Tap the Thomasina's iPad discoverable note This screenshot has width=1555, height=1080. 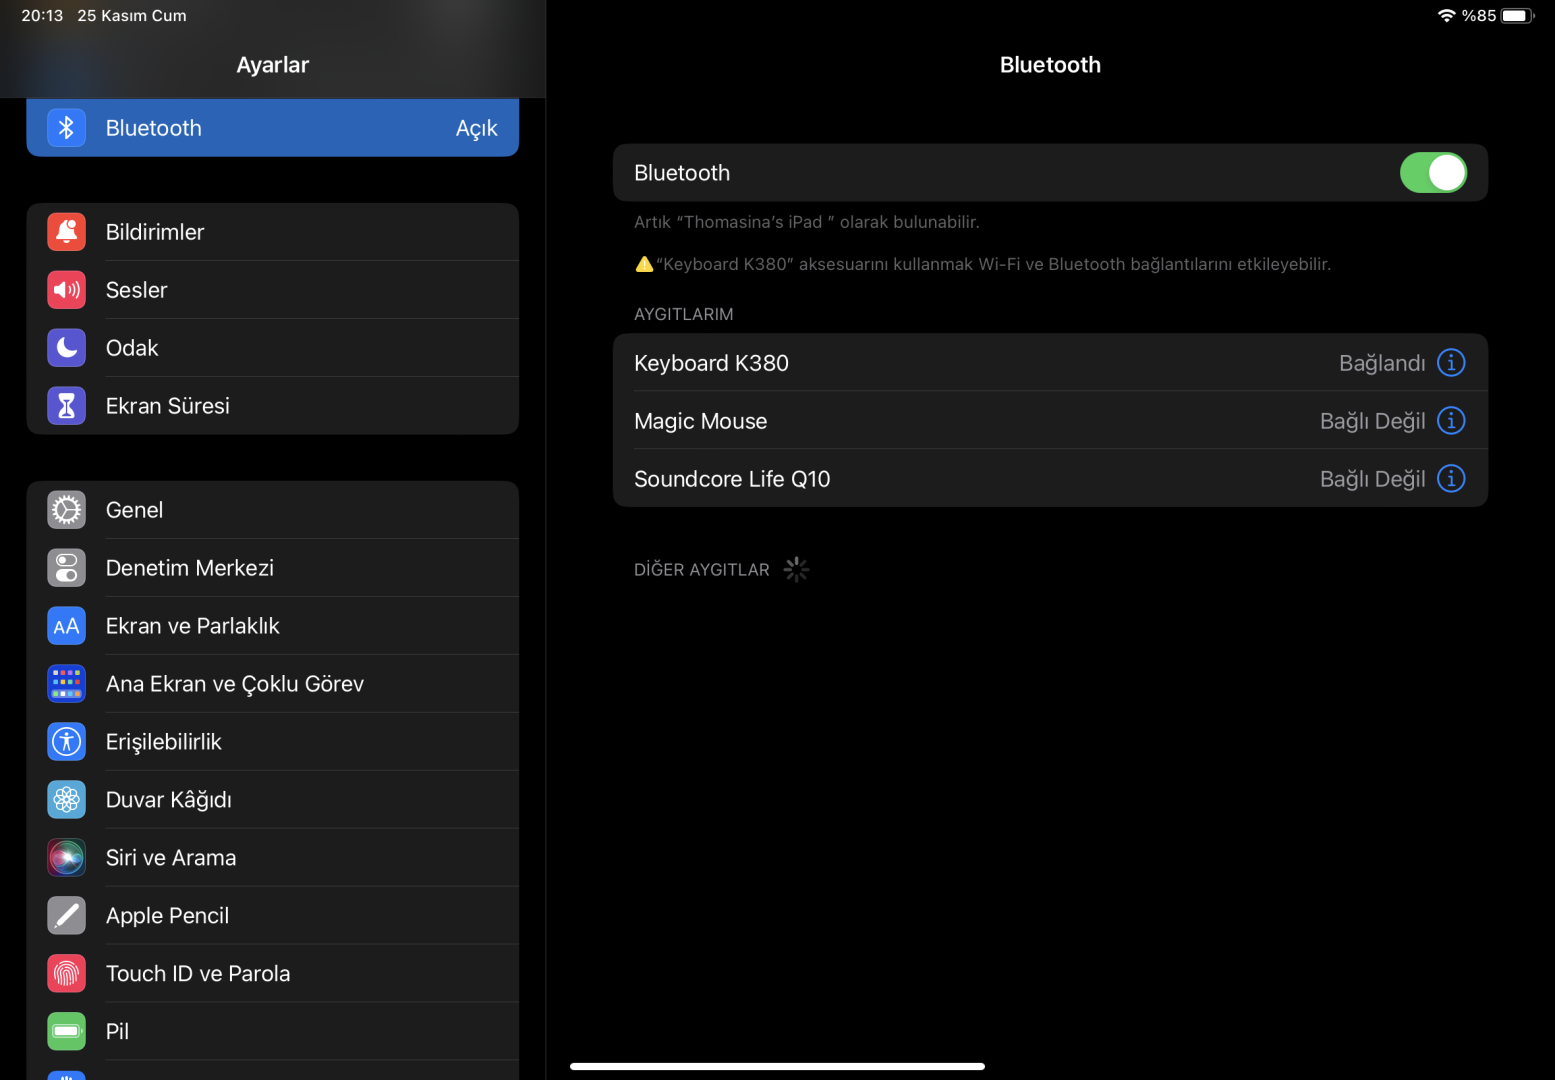click(807, 222)
